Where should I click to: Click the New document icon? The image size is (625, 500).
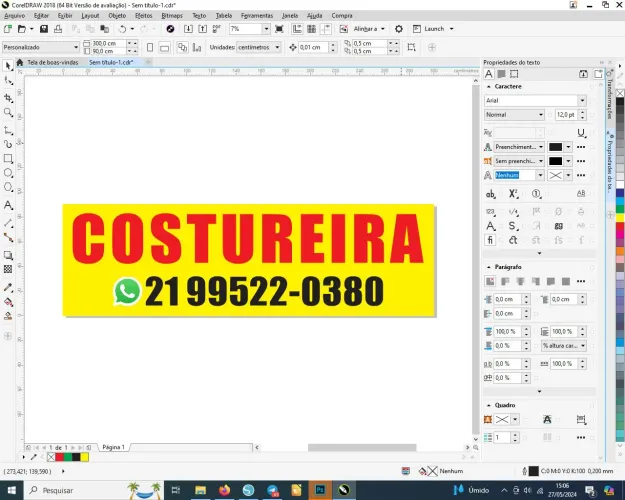(x=8, y=29)
